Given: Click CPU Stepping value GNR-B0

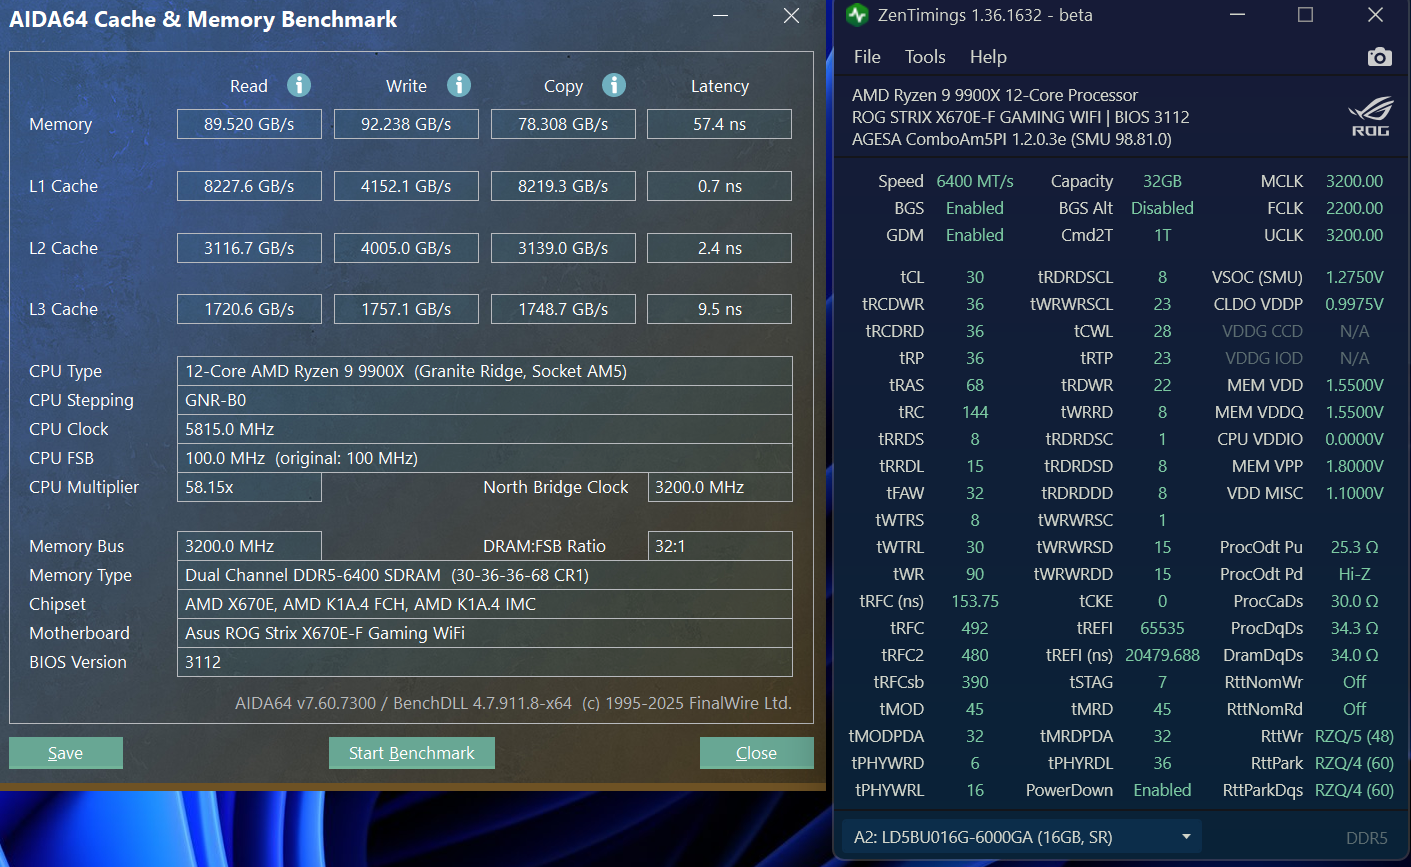Looking at the screenshot, I should coord(485,400).
